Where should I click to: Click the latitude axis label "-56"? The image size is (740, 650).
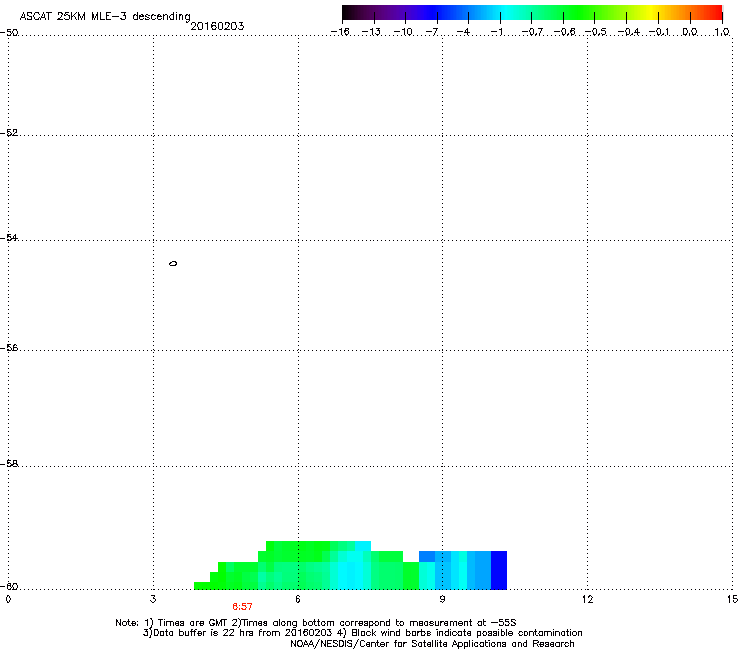point(9,347)
